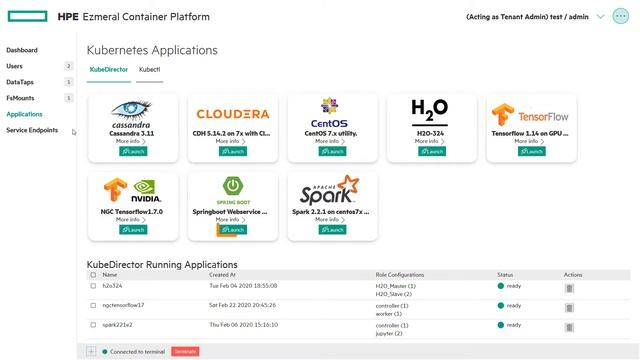Click the FsMounts count badge
The image size is (640, 360).
tap(69, 98)
